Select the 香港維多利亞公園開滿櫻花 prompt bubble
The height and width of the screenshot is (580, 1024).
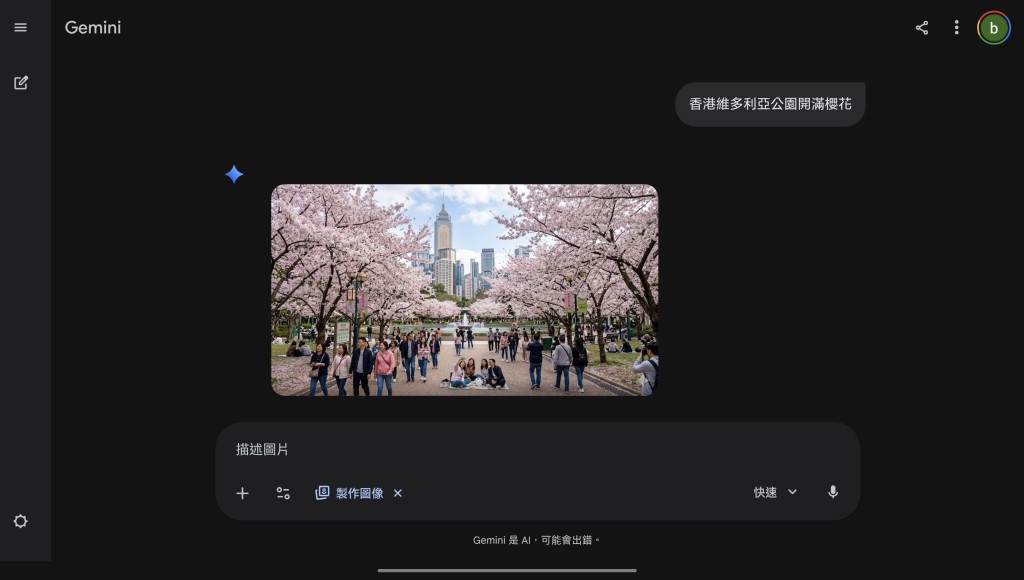(x=770, y=104)
